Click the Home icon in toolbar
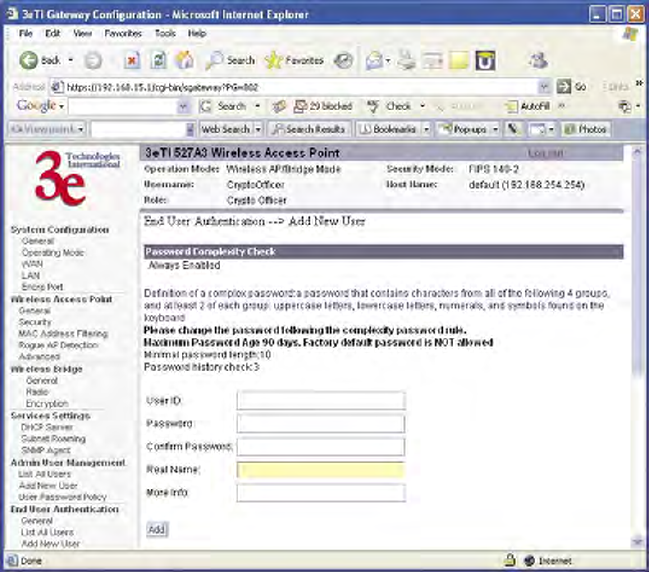The image size is (649, 572). coord(185,60)
